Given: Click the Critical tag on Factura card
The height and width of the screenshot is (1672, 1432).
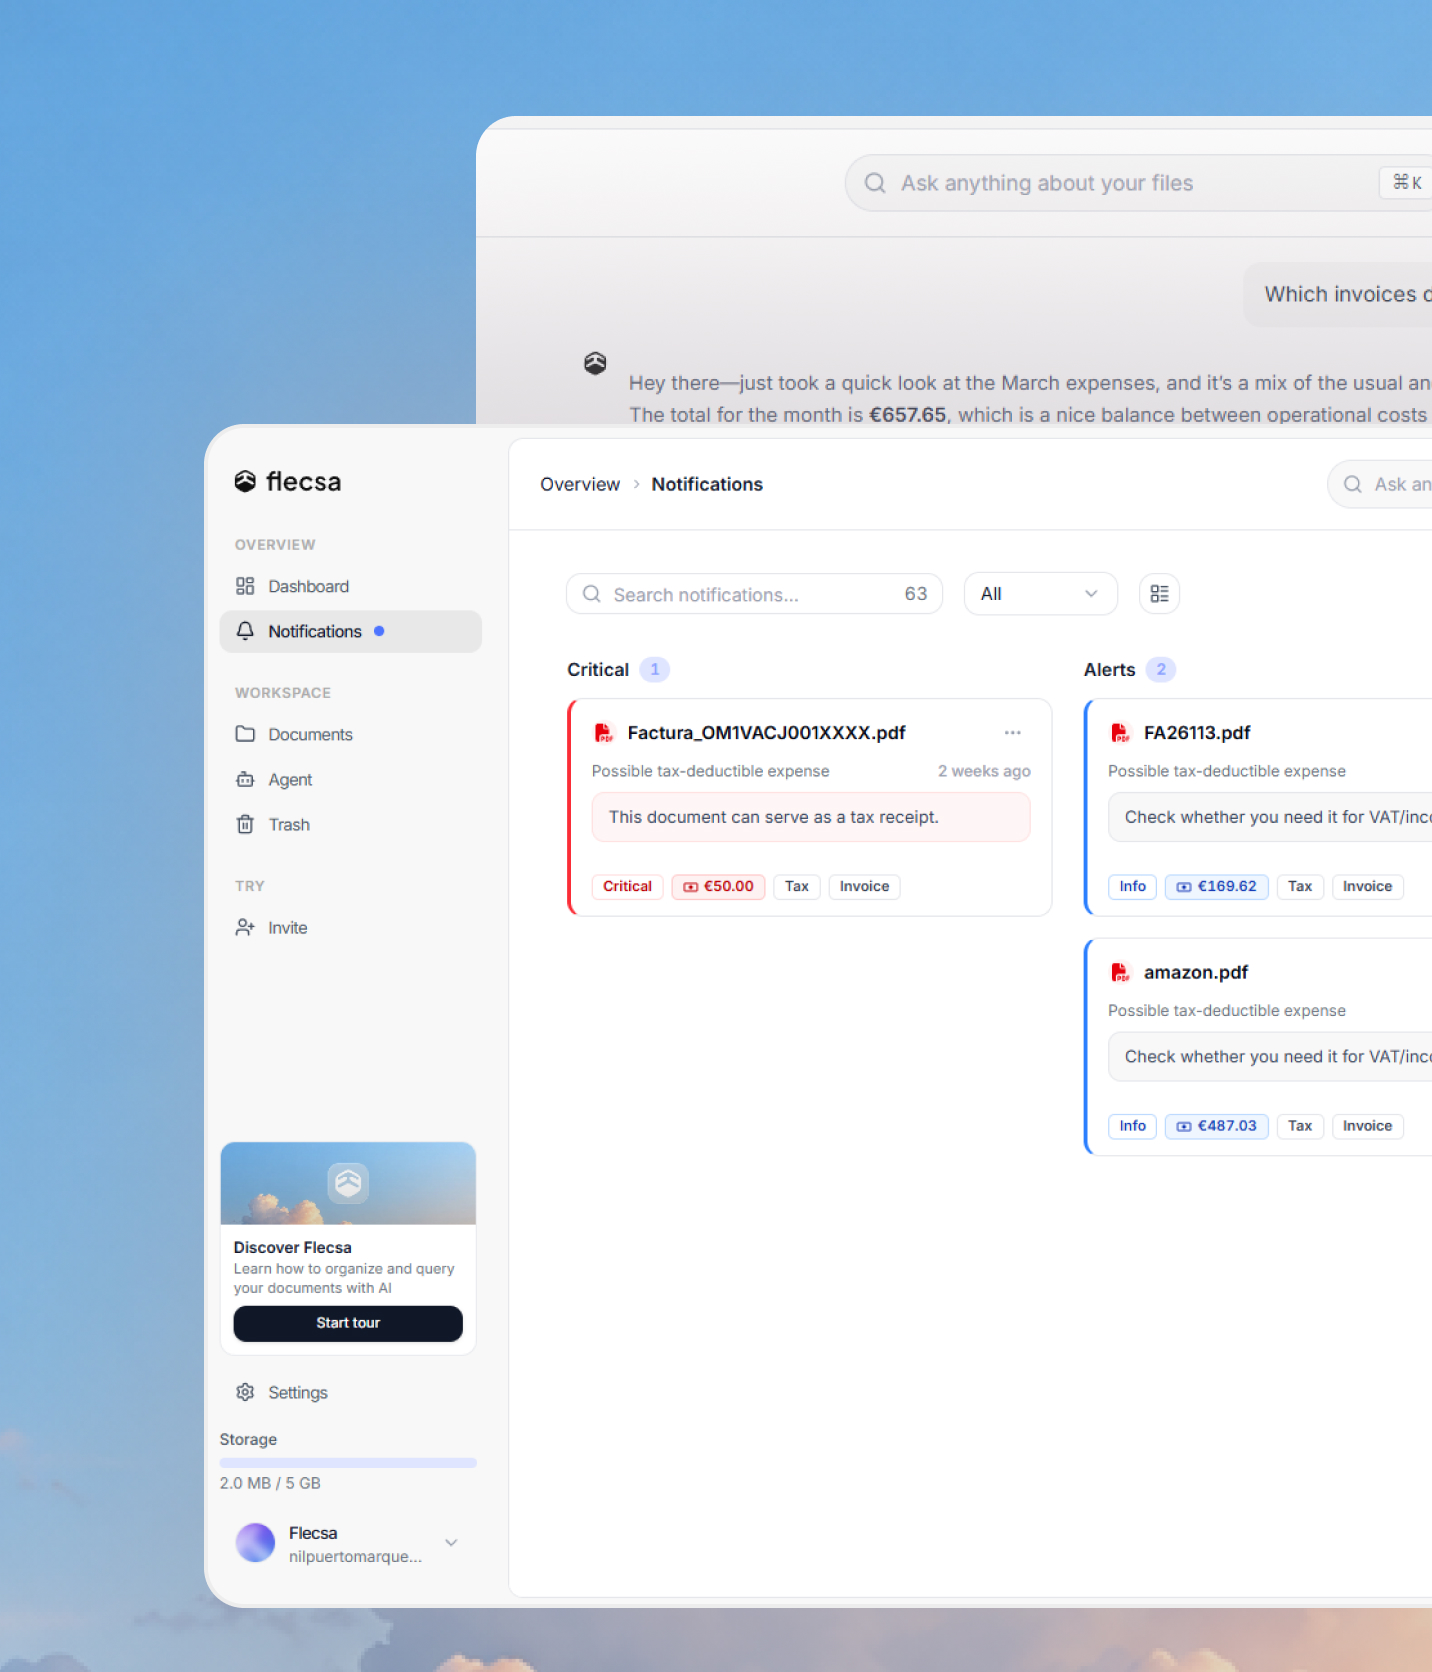Looking at the screenshot, I should (627, 887).
